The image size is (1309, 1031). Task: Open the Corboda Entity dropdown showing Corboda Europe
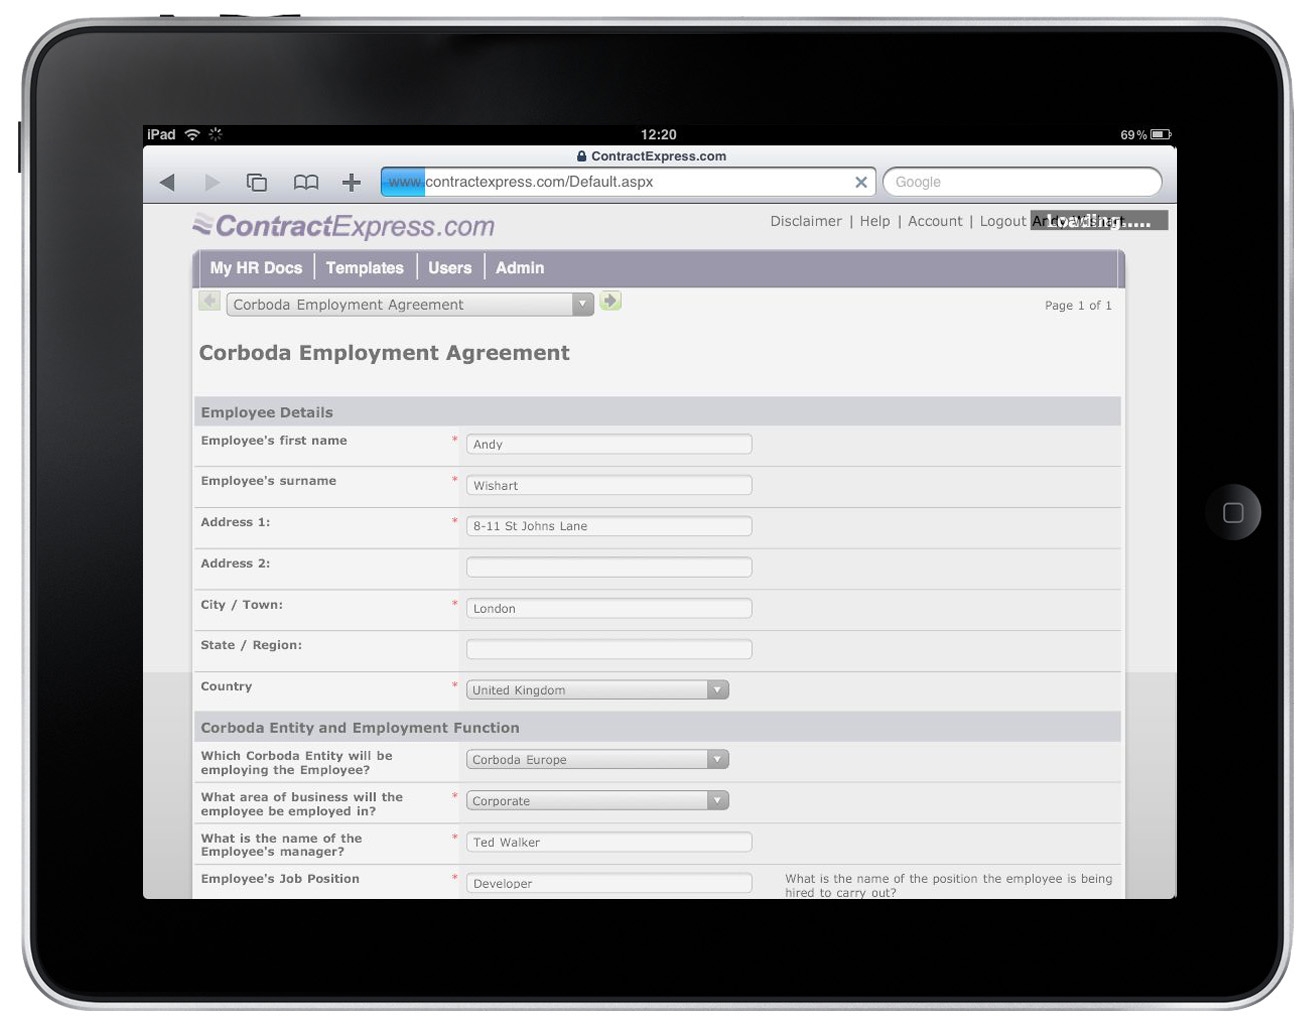point(597,760)
